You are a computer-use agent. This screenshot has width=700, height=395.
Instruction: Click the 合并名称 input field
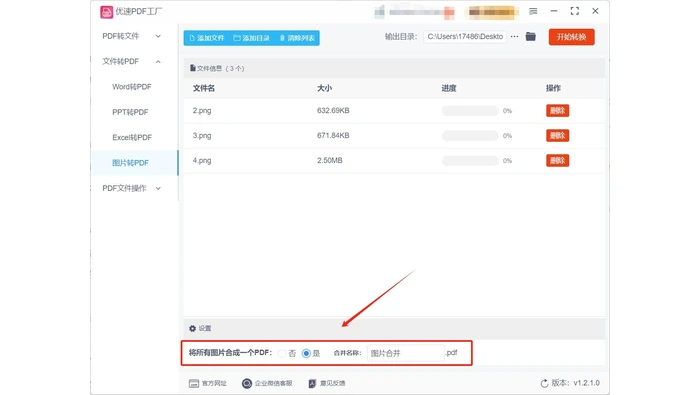tap(406, 353)
